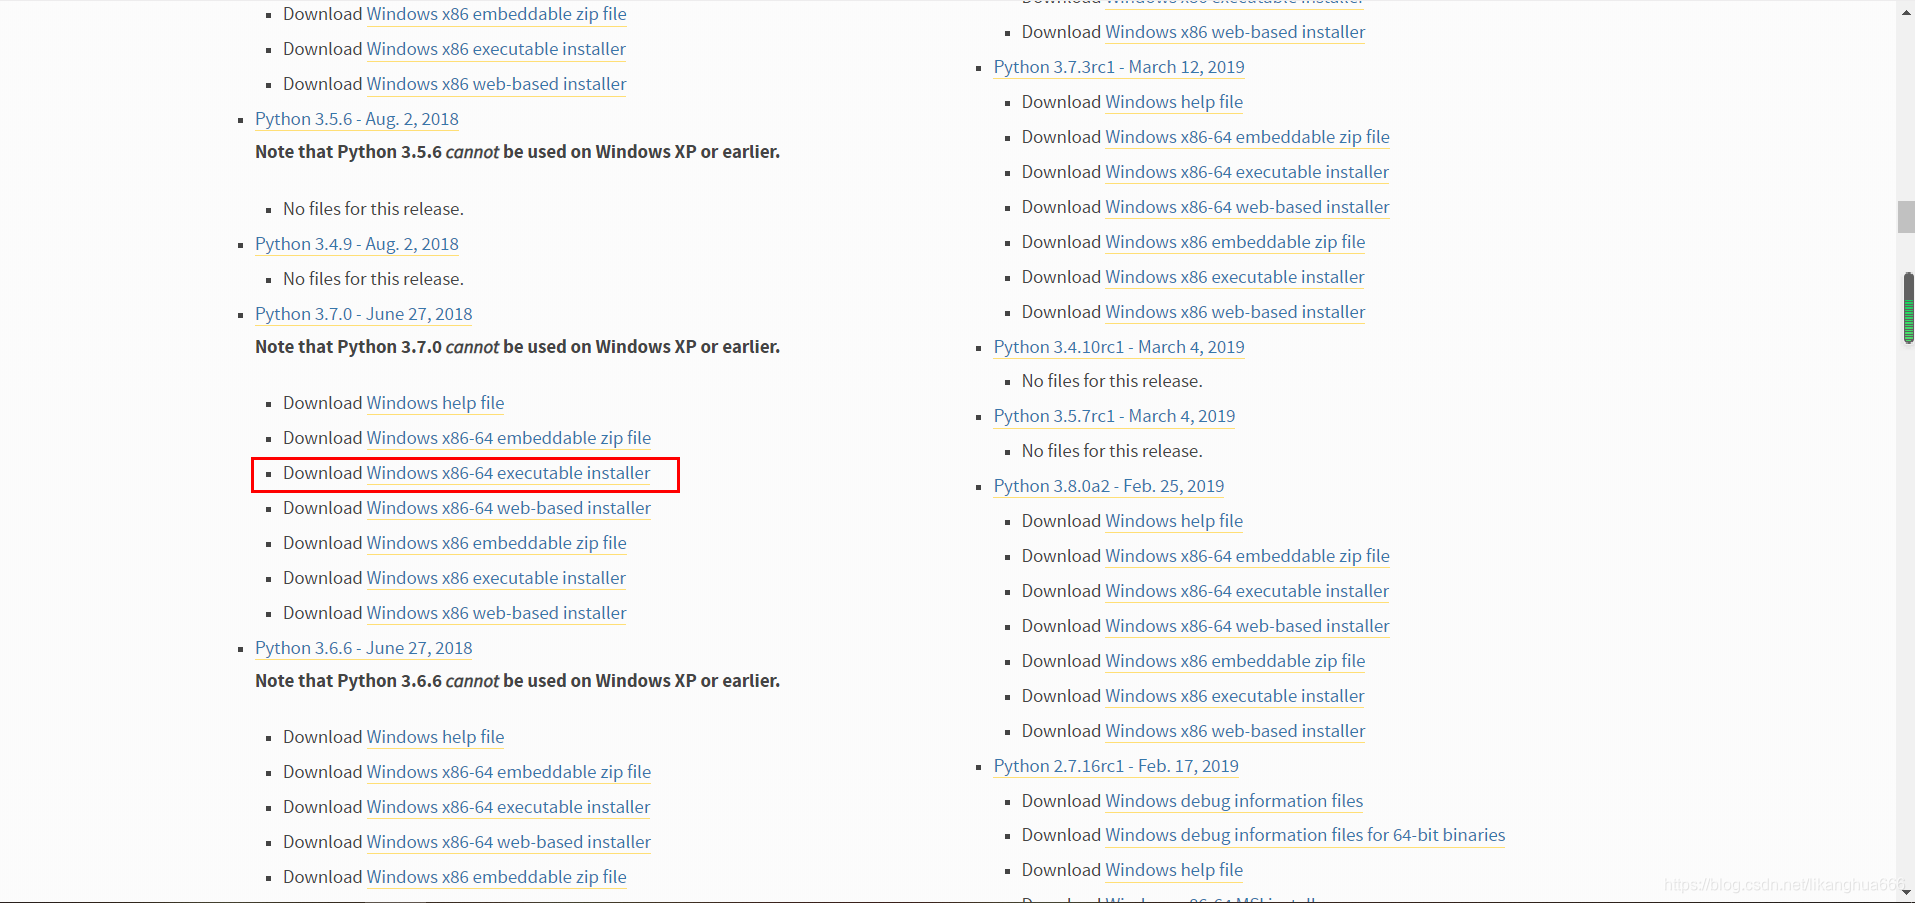Click the 'Note that Python 3.6.6 cannot be used' text
This screenshot has width=1915, height=903.
click(x=517, y=681)
